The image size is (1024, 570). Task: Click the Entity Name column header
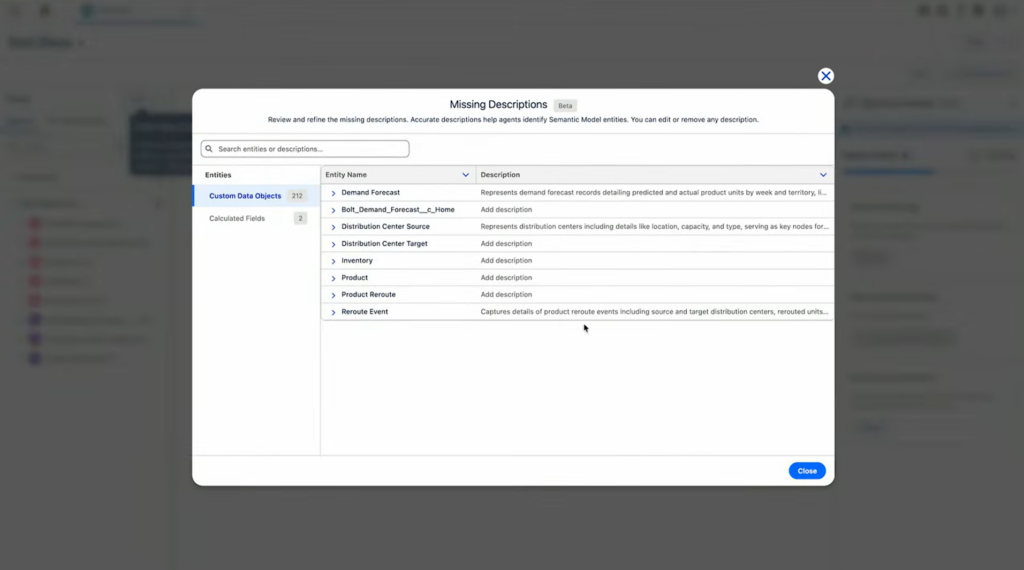pyautogui.click(x=398, y=175)
